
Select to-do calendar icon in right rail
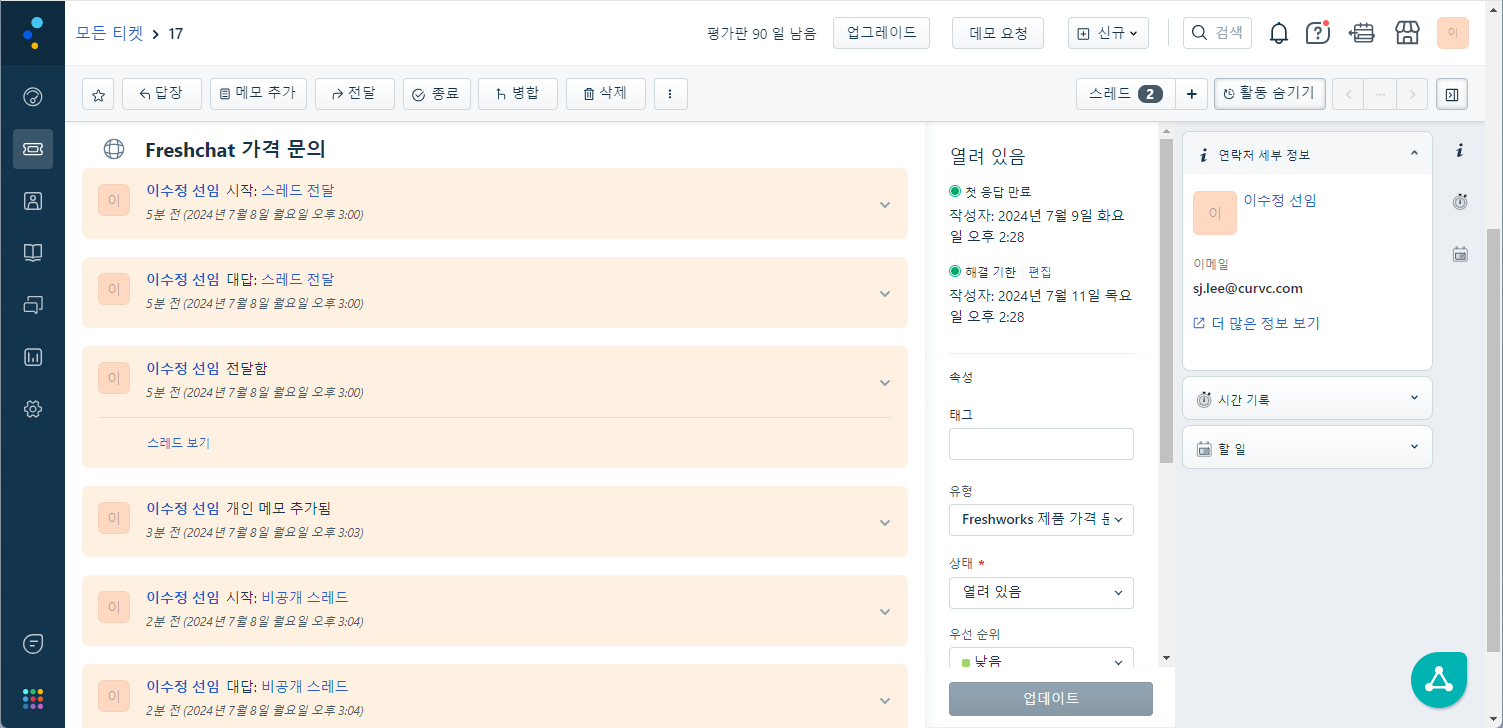(x=1460, y=254)
